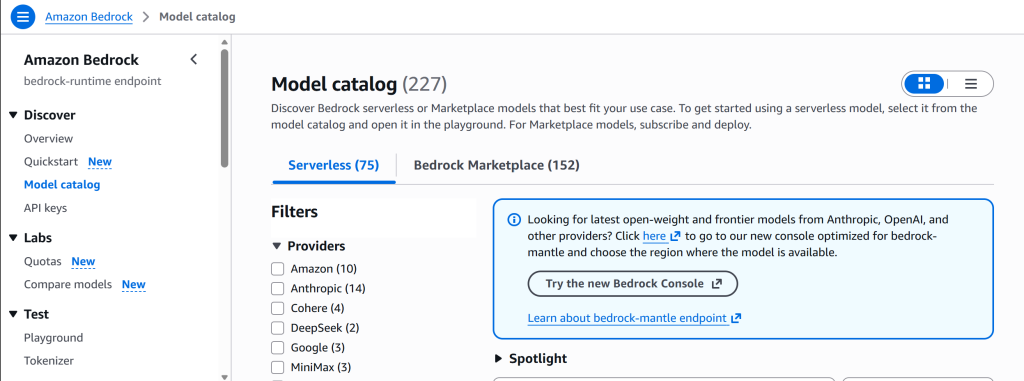Click Try the new Bedrock Console button

tap(632, 284)
